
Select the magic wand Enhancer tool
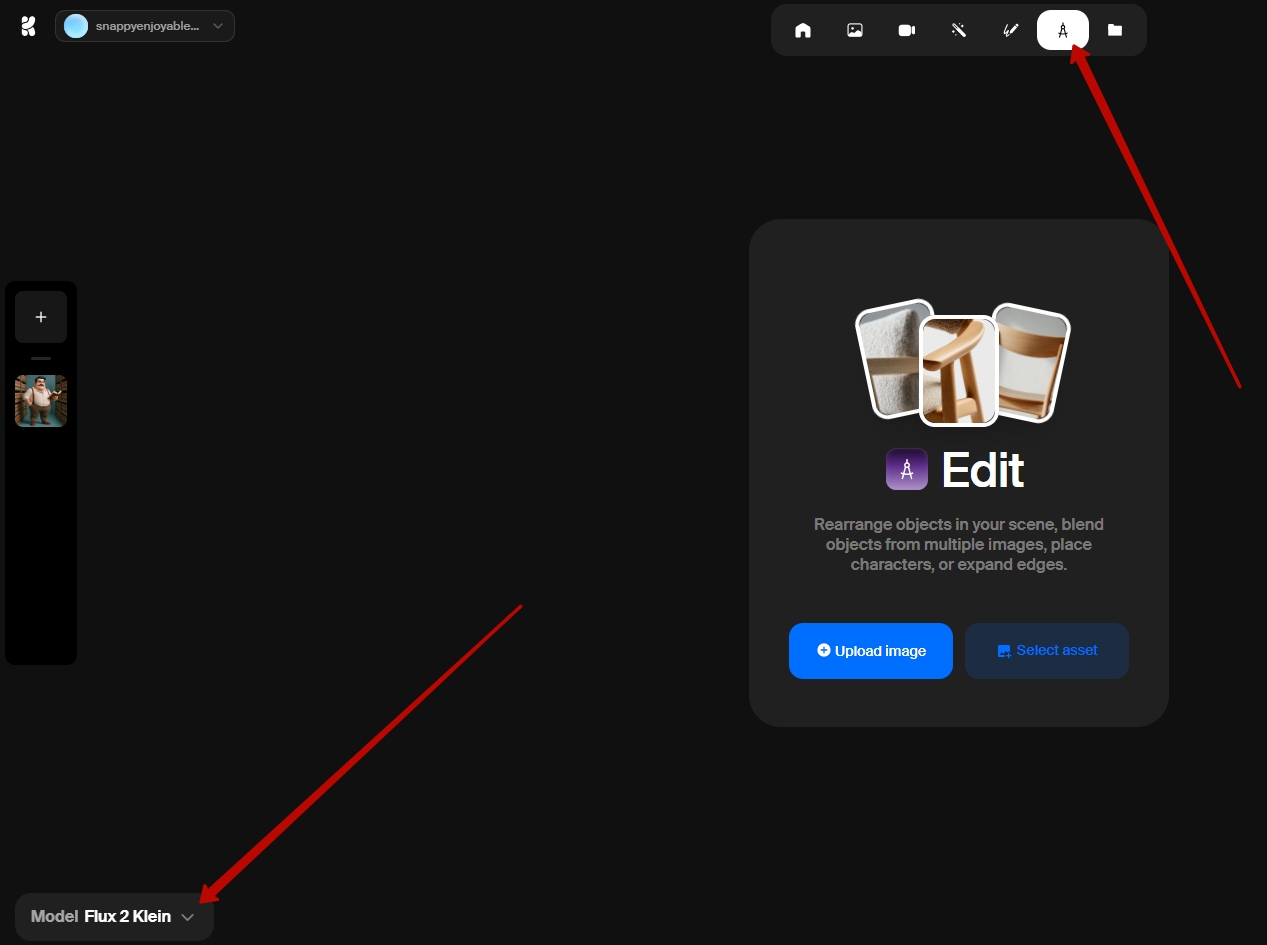pos(958,30)
